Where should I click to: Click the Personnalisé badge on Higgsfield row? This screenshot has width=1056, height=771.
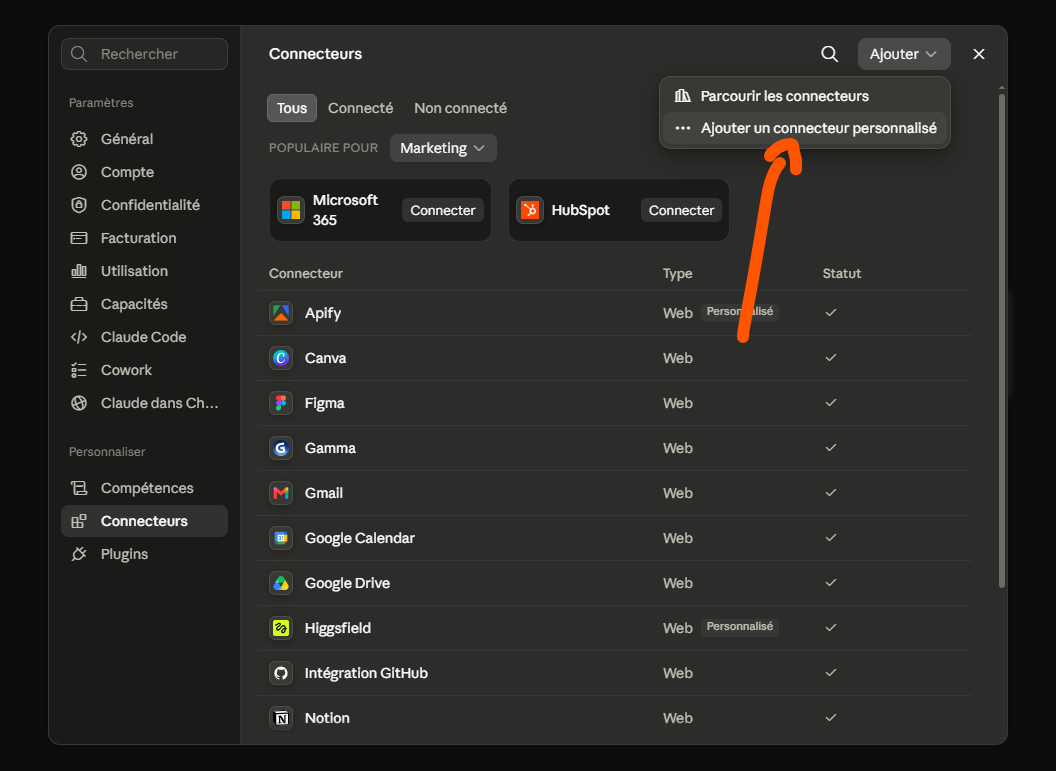click(739, 627)
